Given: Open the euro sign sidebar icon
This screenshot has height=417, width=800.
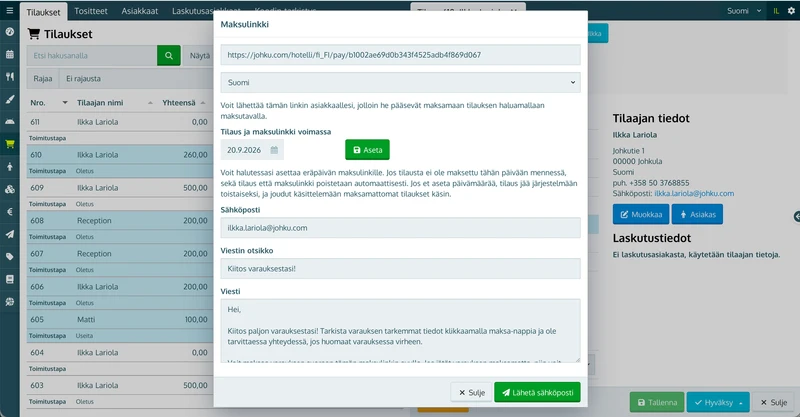Looking at the screenshot, I should coord(10,212).
